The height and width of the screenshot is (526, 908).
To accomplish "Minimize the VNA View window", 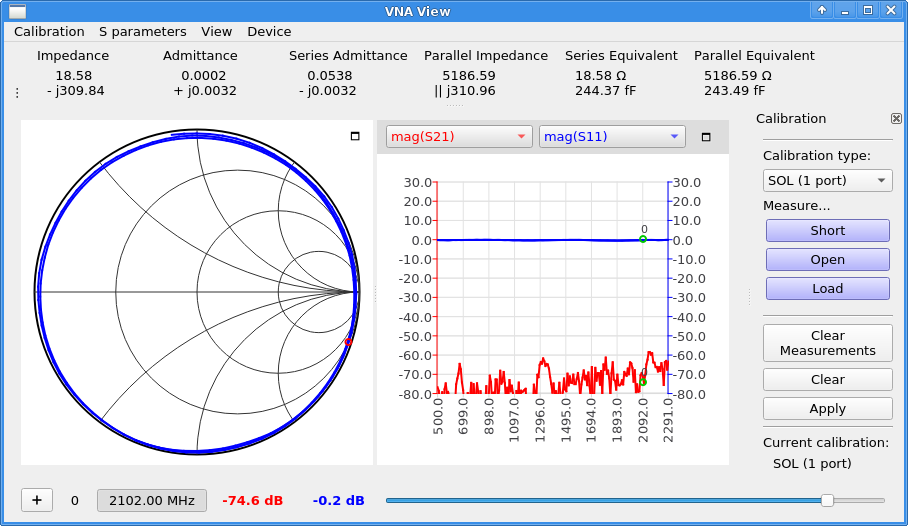I will click(x=845, y=10).
